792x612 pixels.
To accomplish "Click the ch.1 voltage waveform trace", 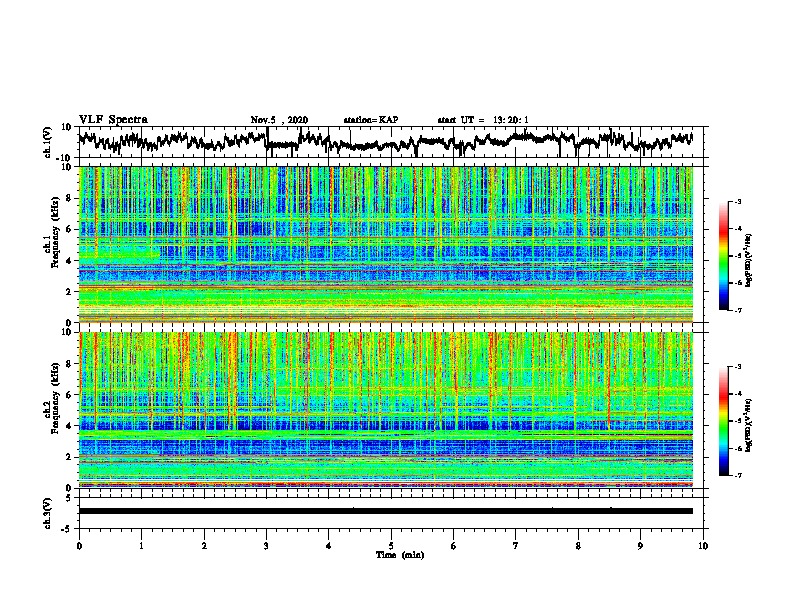I will click(385, 141).
